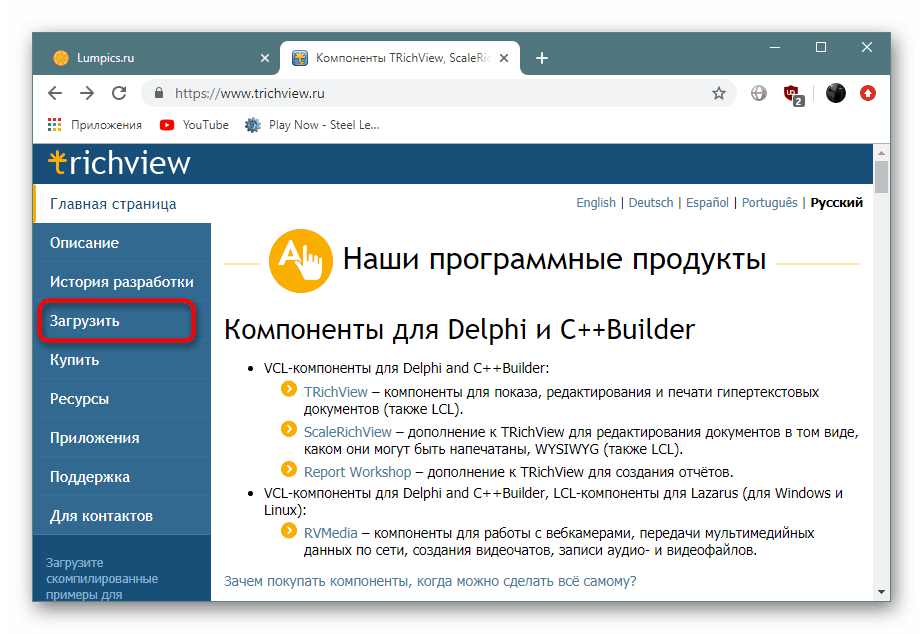Click the Компоненты для Delphi и C++Builder heading
Viewport: 923px width, 634px height.
coord(459,330)
